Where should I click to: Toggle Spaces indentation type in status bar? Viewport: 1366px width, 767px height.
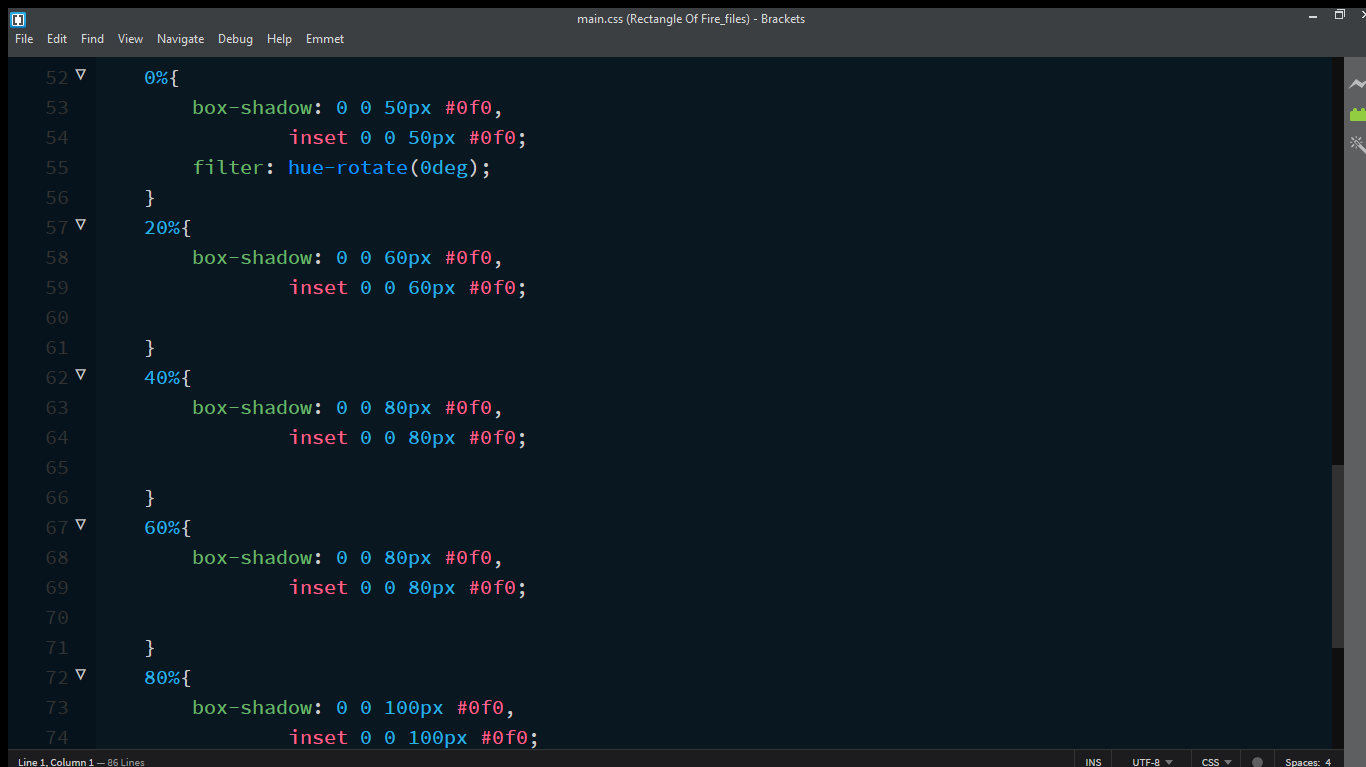pyautogui.click(x=1302, y=762)
